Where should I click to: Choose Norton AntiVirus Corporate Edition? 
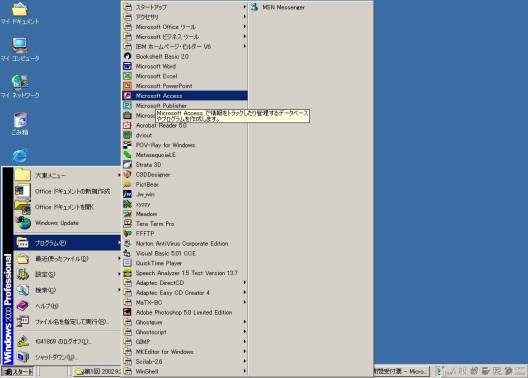185,243
